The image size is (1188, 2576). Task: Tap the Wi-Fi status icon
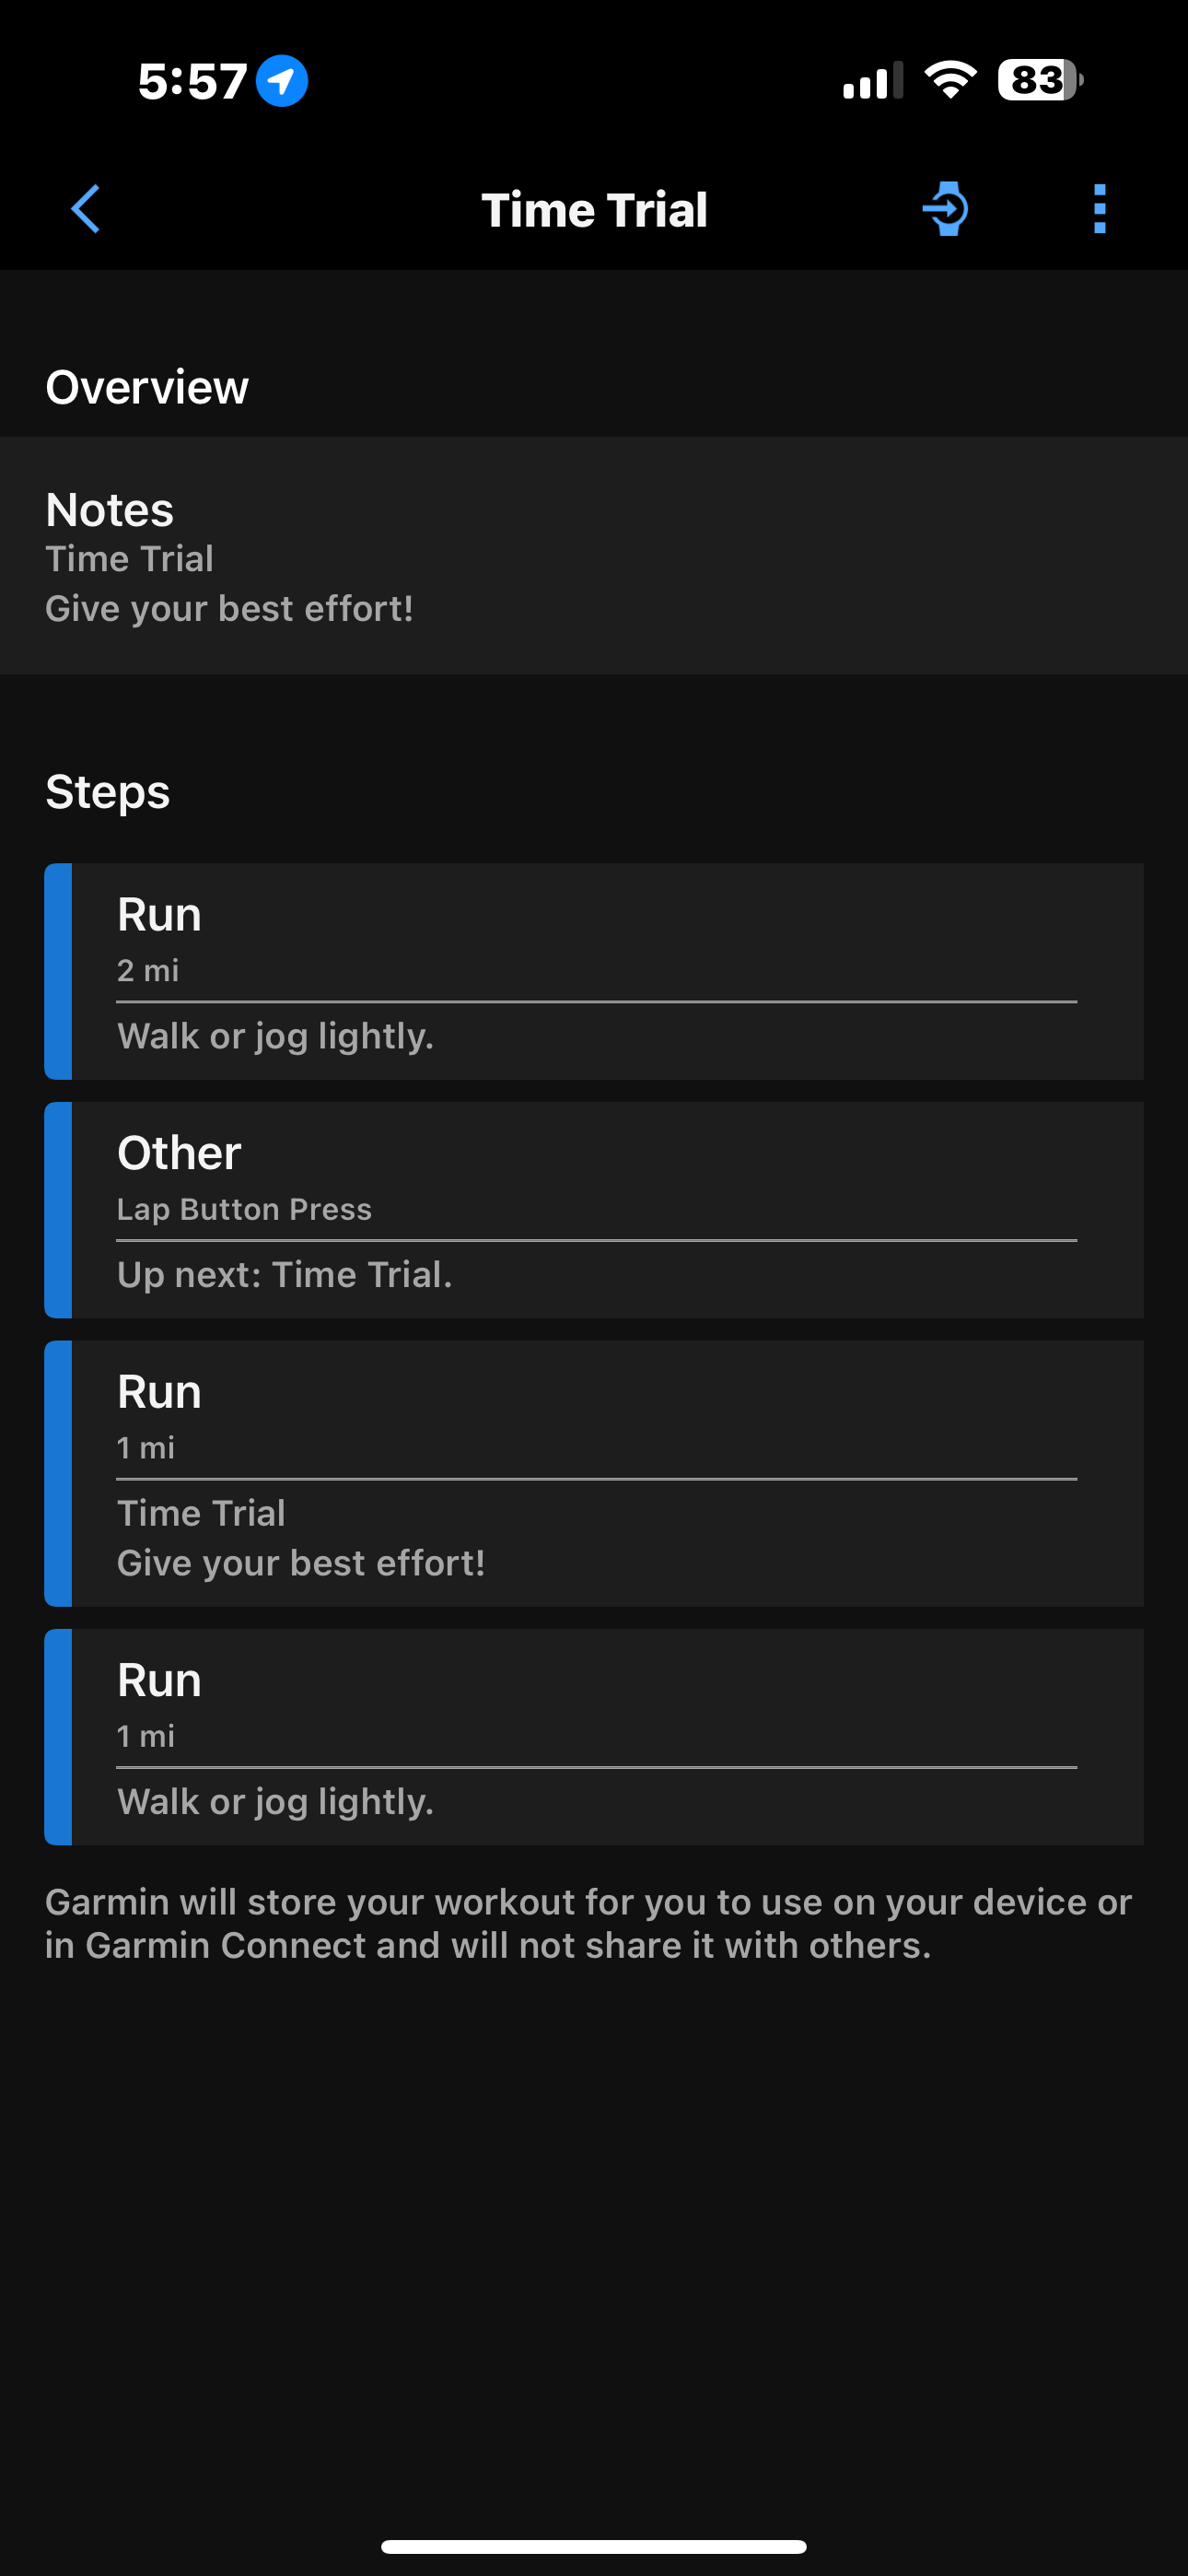tap(950, 80)
